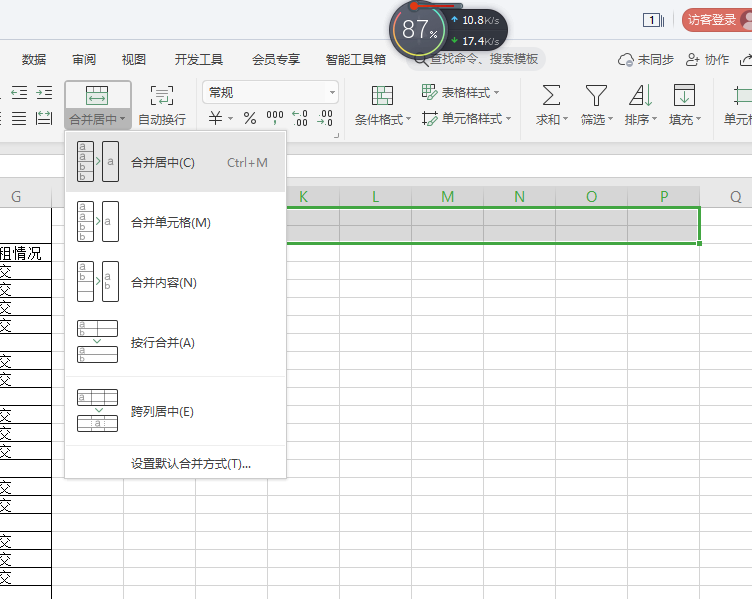Expand the 条件格式 dropdown arrow
Viewport: 752px width, 599px height.
point(409,118)
